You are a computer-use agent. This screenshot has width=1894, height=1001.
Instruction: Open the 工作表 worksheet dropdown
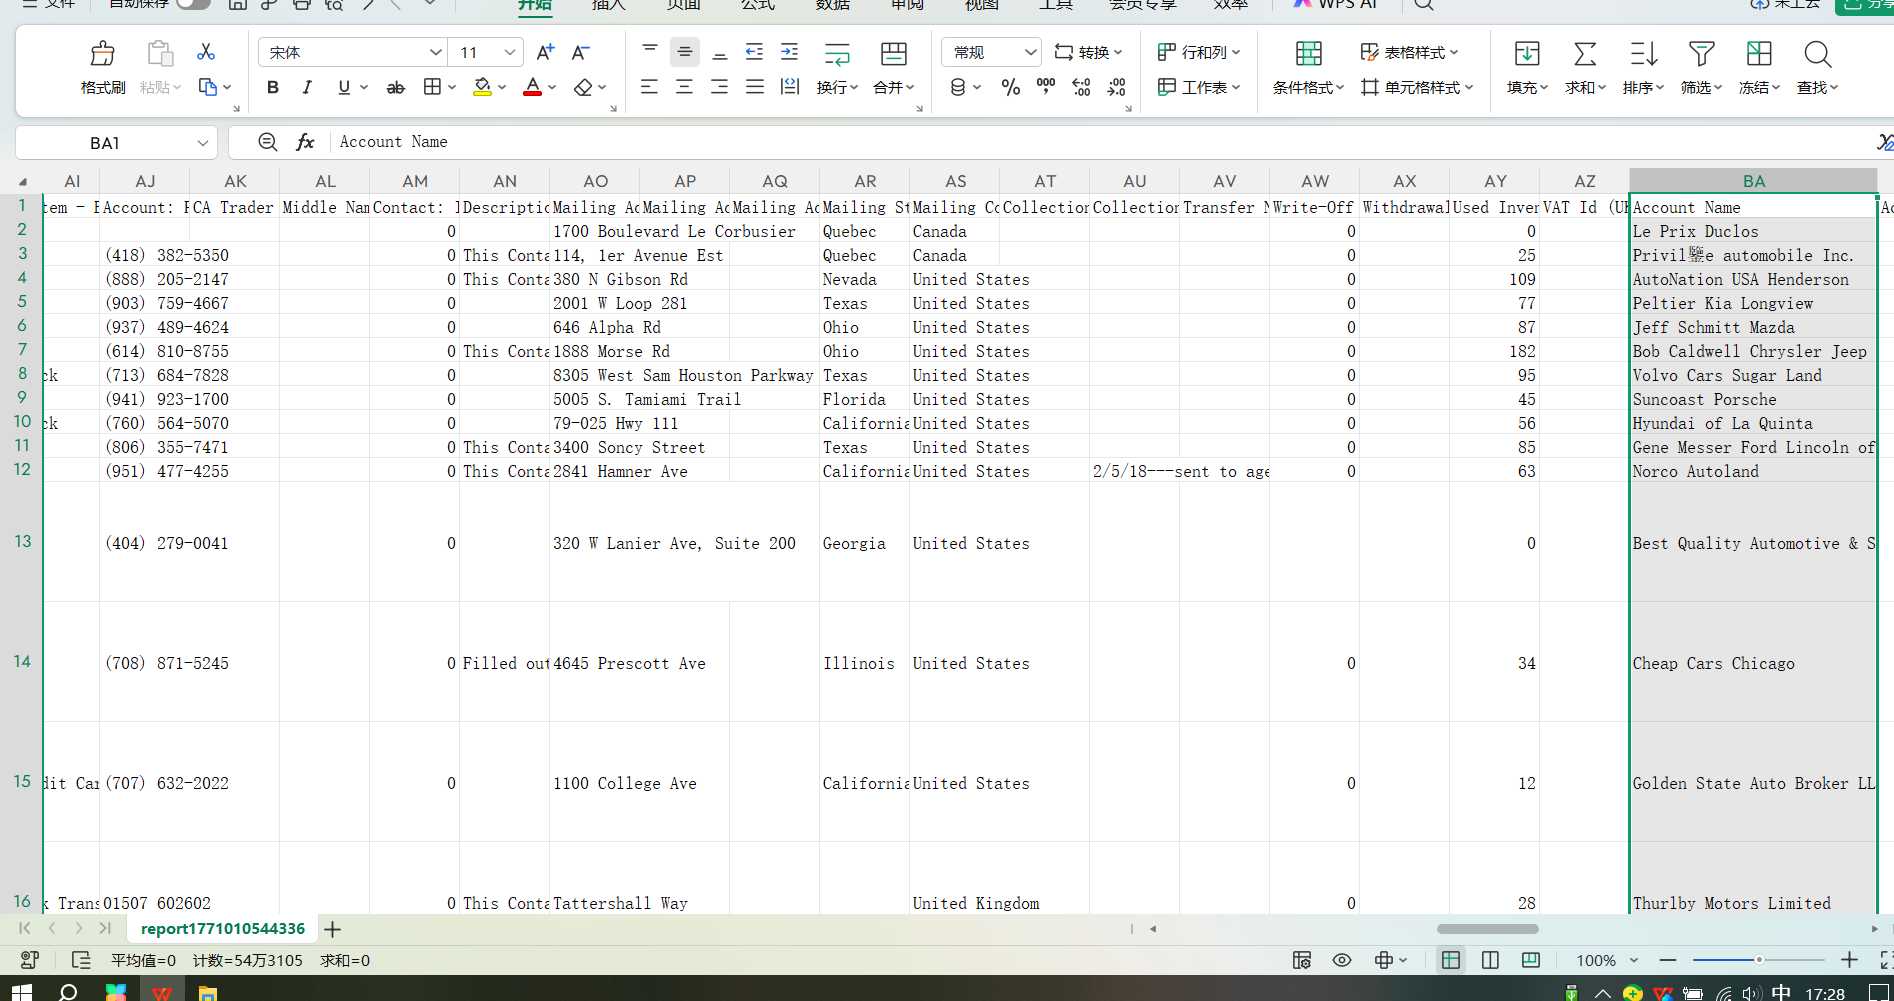click(1198, 87)
